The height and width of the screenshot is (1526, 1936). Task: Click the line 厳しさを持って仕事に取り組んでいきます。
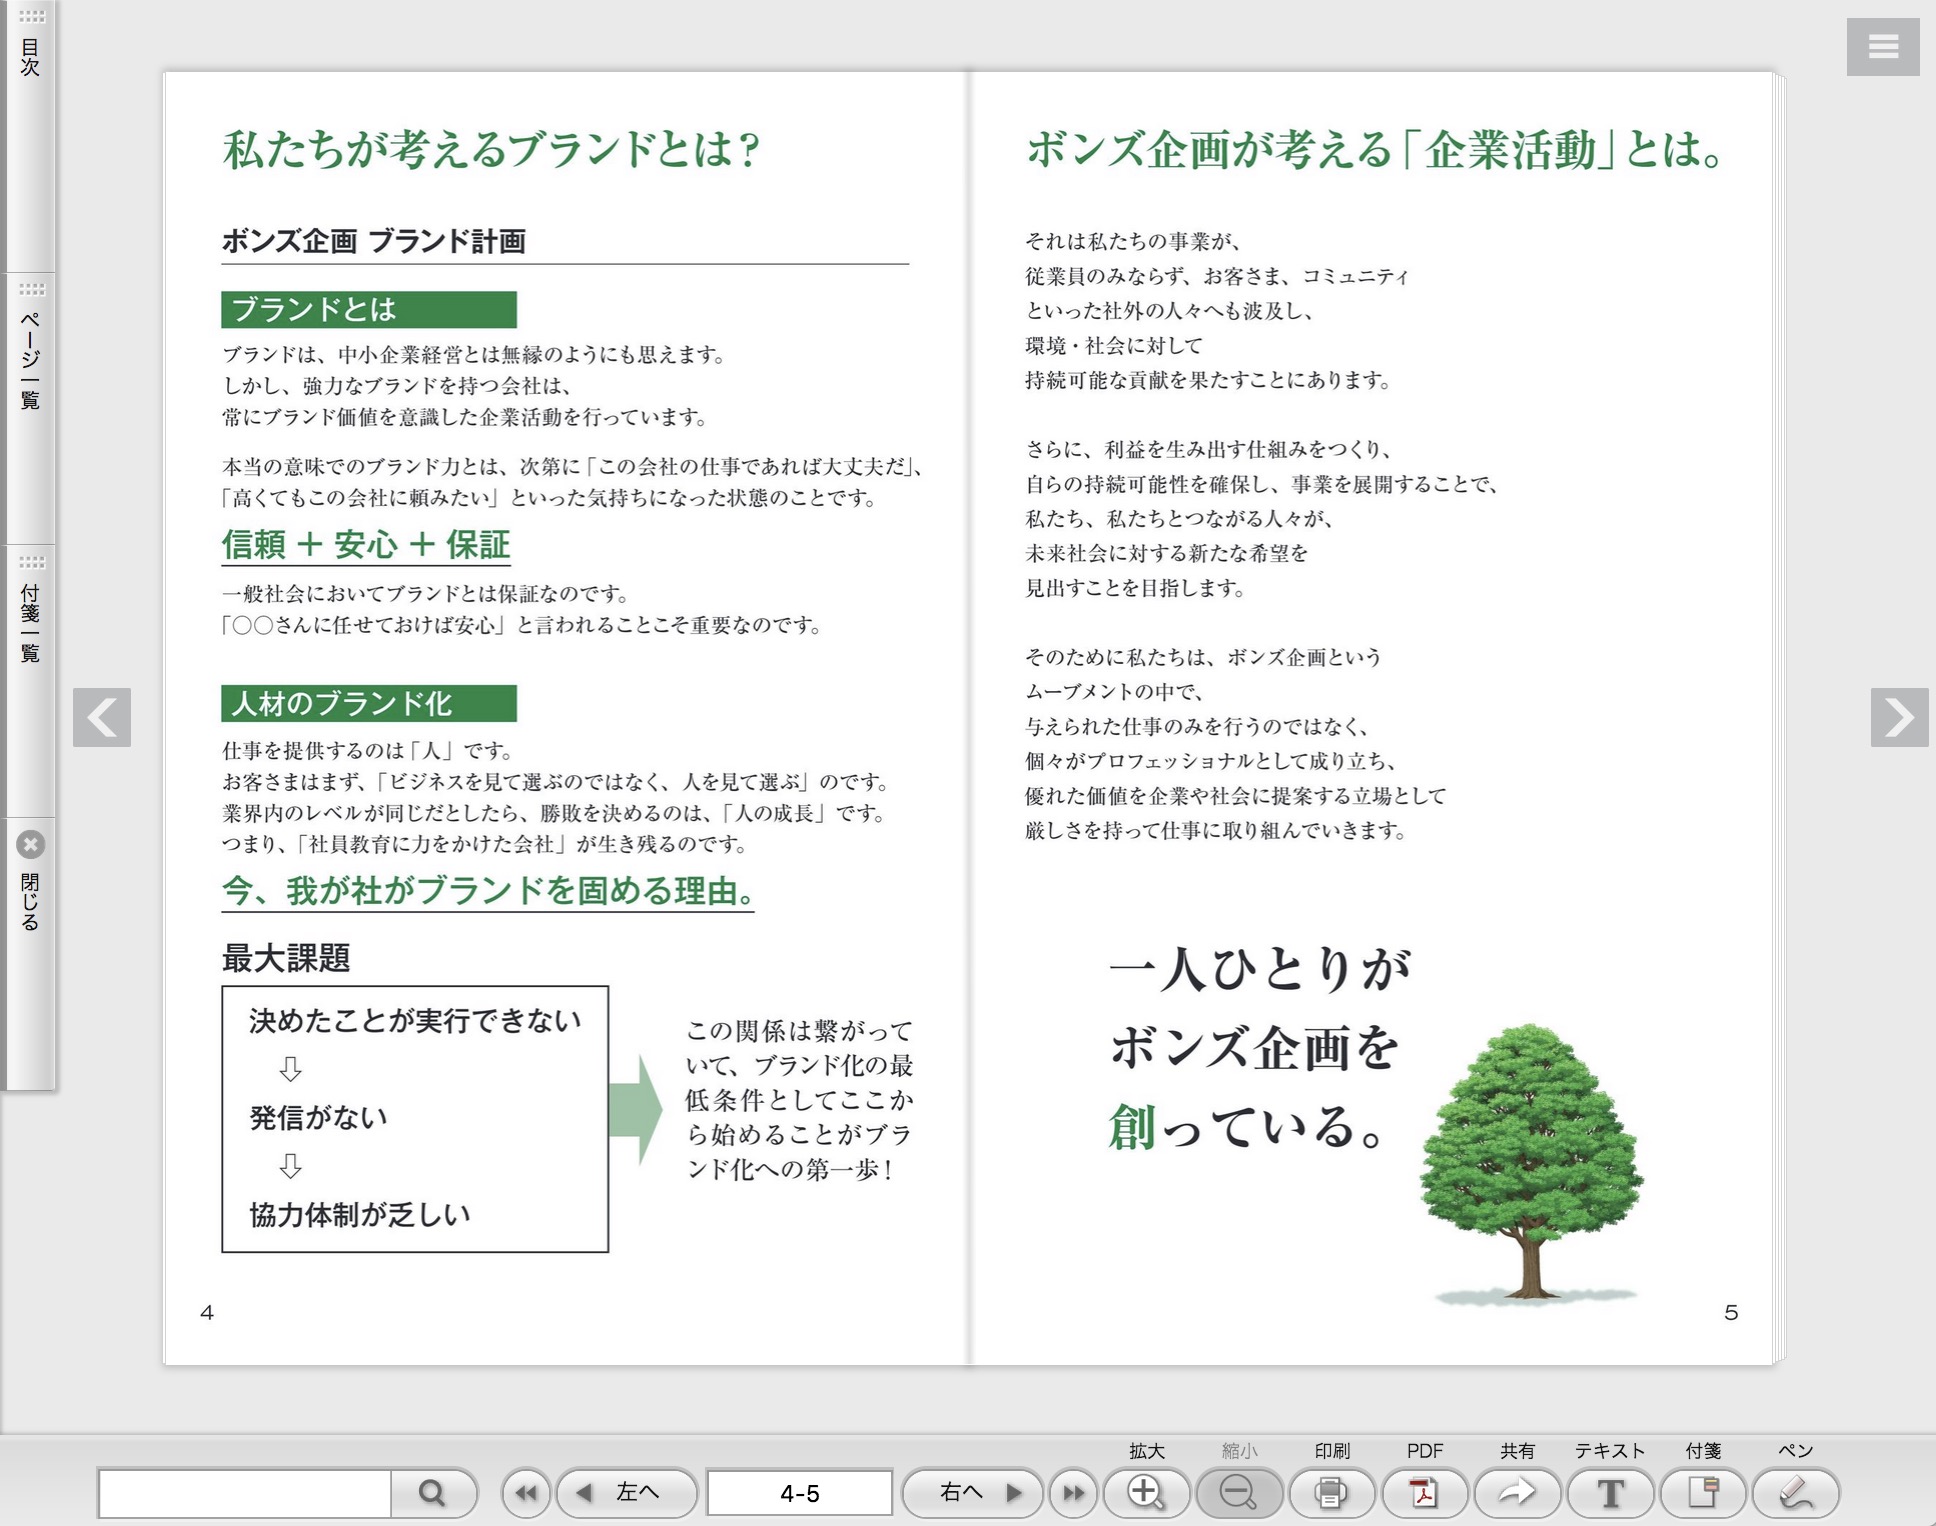point(1216,830)
